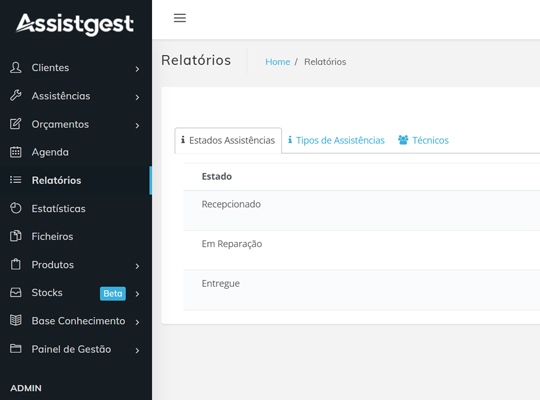This screenshot has width=540, height=400.
Task: Open the Stocks menu item
Action: [76, 293]
